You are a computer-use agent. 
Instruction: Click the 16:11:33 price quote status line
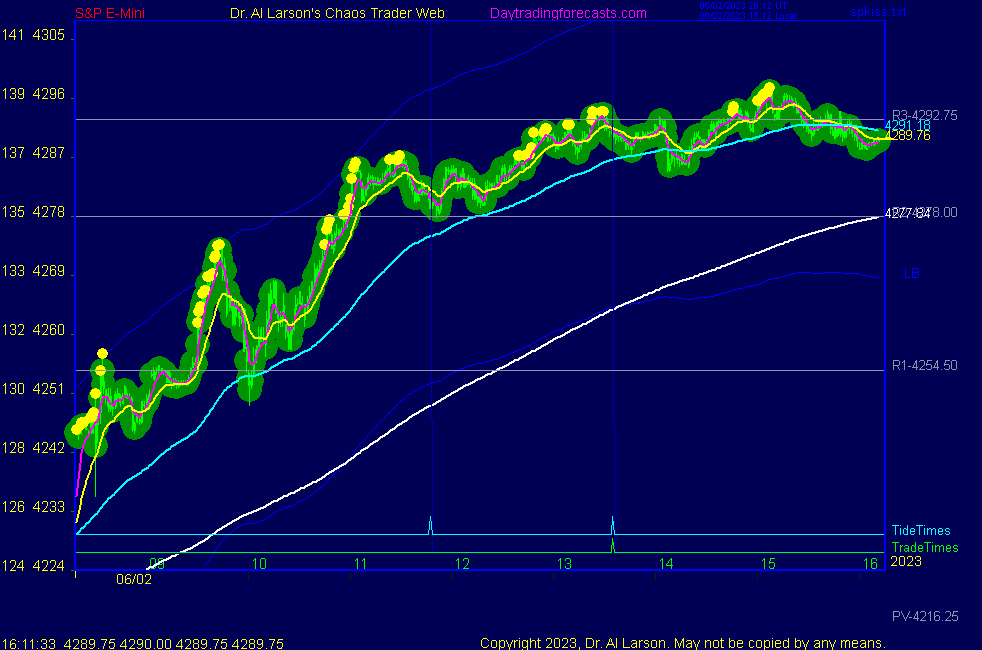point(143,643)
